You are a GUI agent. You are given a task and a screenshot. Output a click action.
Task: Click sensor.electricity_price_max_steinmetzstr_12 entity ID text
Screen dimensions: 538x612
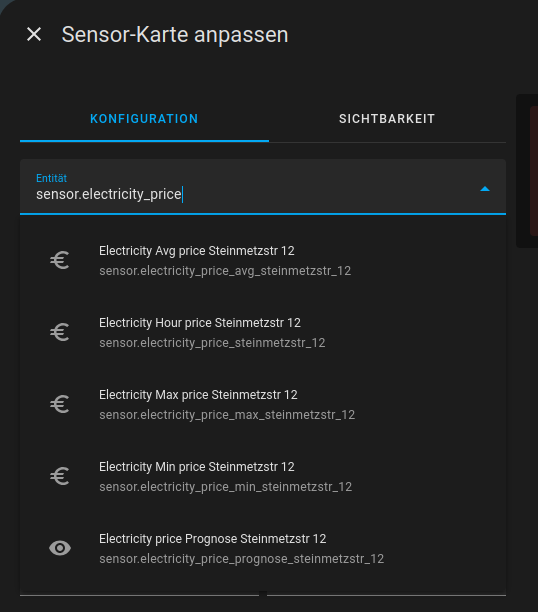[x=227, y=415]
